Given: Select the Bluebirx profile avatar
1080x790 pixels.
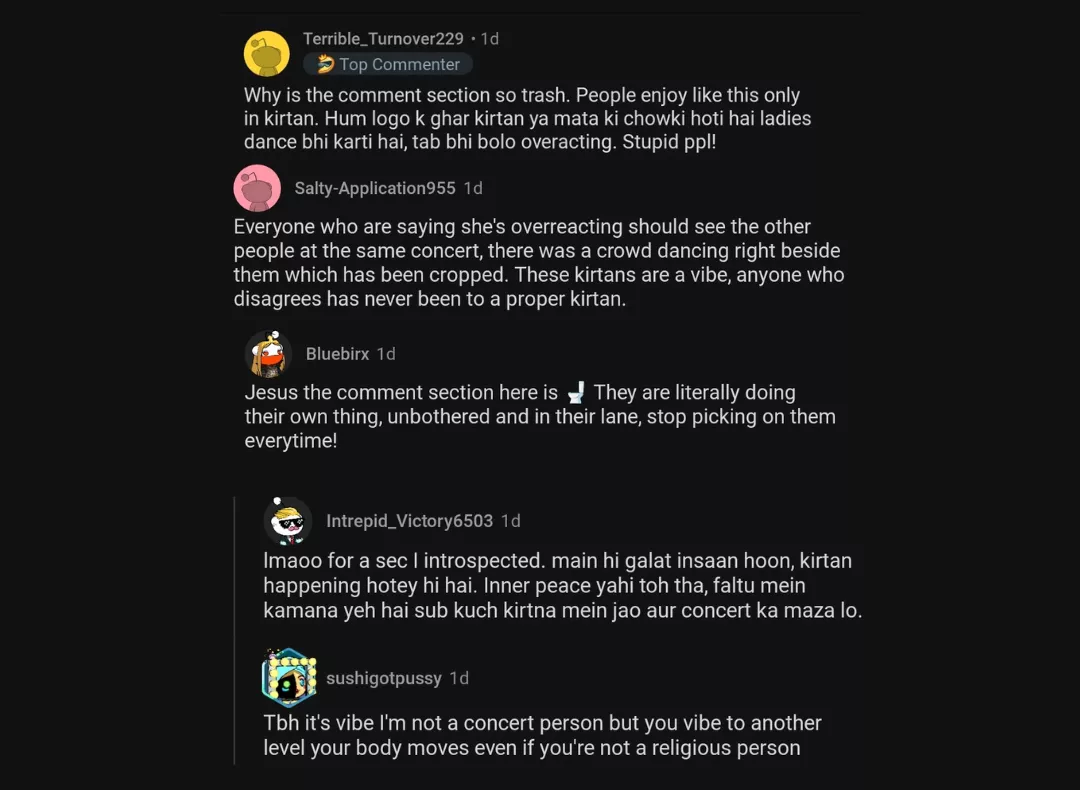Looking at the screenshot, I should click(x=268, y=354).
